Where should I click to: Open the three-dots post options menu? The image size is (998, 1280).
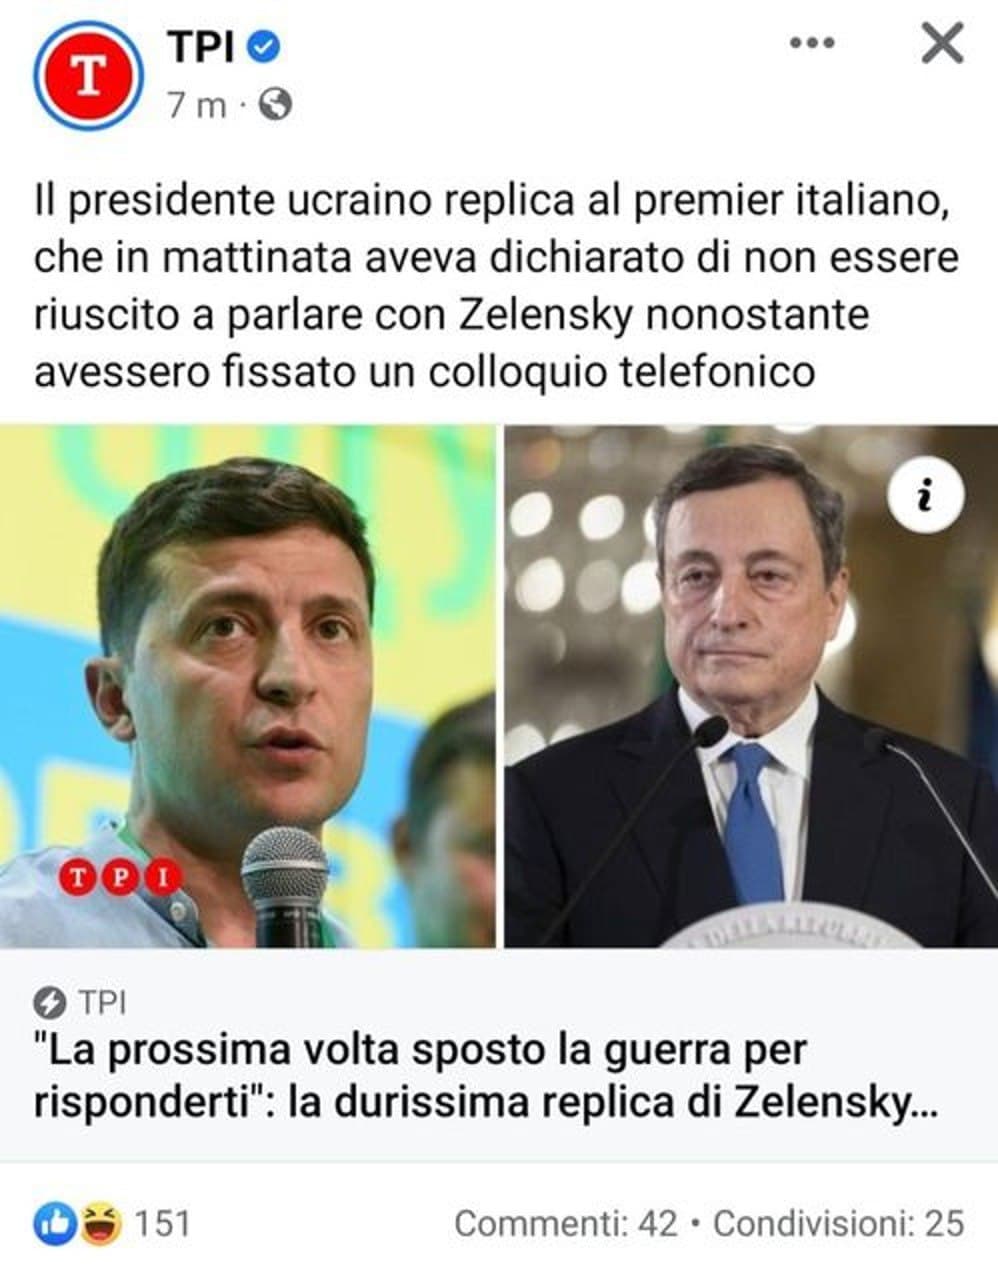coord(811,43)
